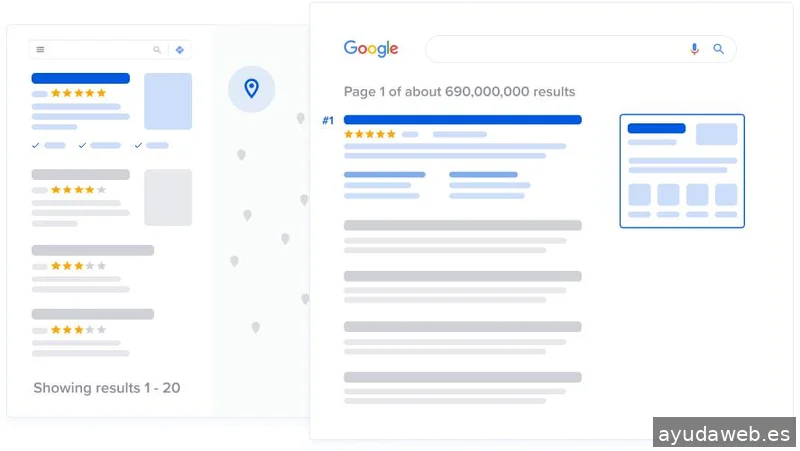Click the blue title bar inside knowledge panel

pos(657,128)
